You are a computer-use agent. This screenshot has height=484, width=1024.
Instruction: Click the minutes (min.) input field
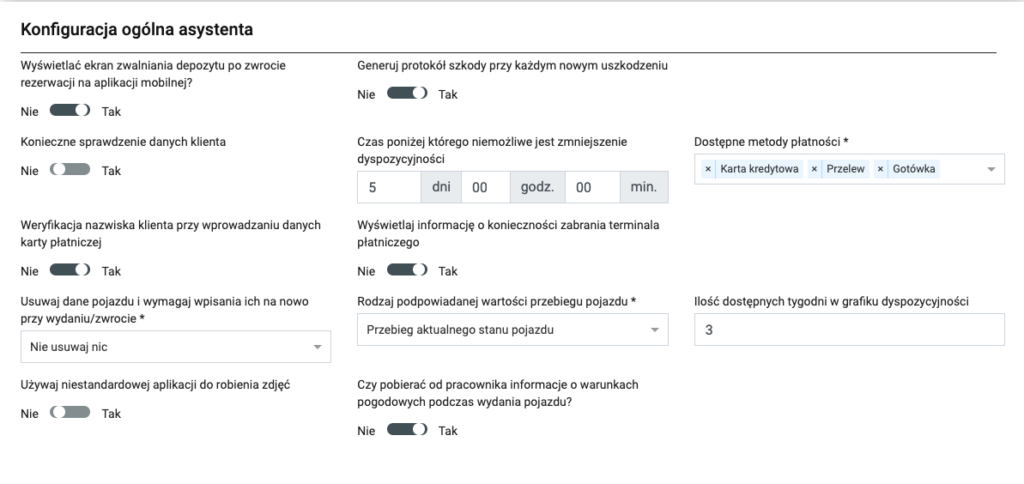pos(591,187)
